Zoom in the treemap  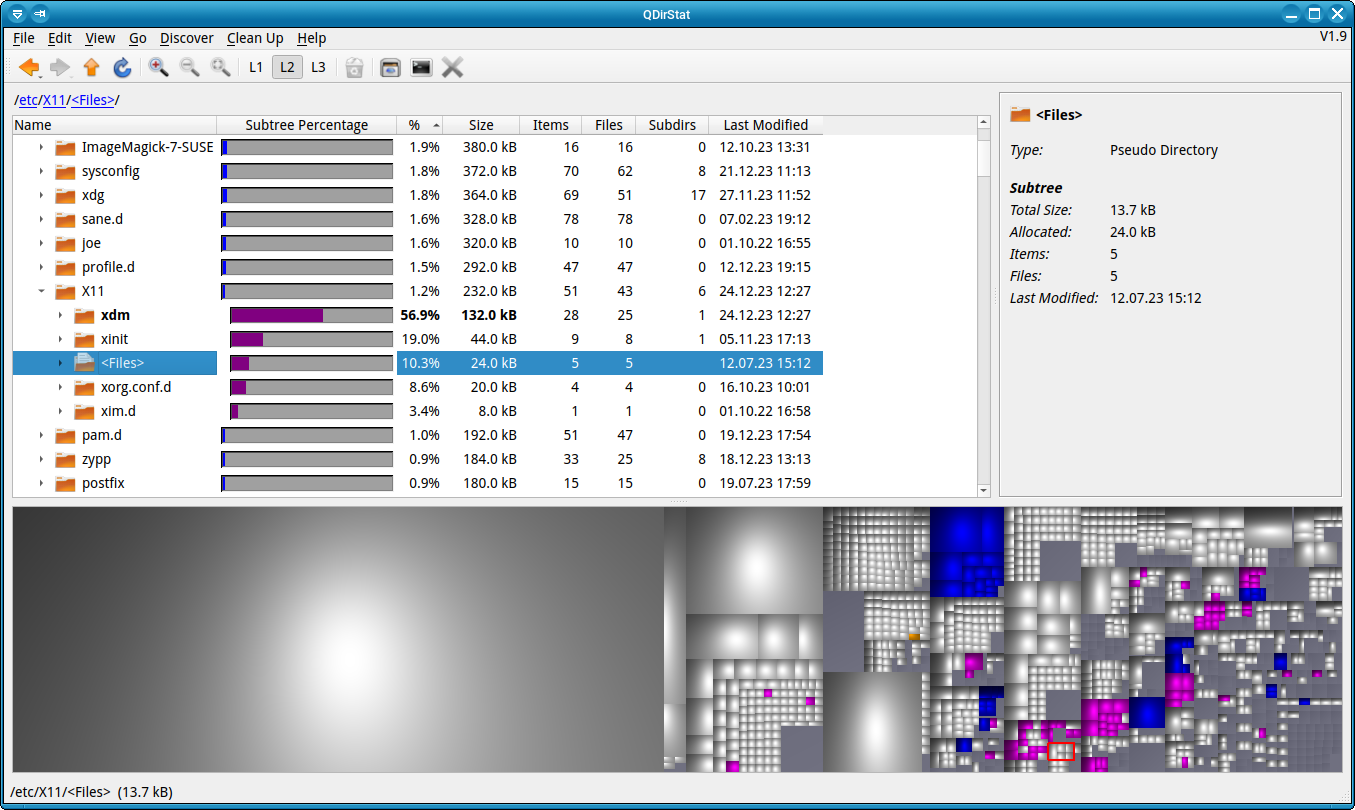[x=158, y=67]
